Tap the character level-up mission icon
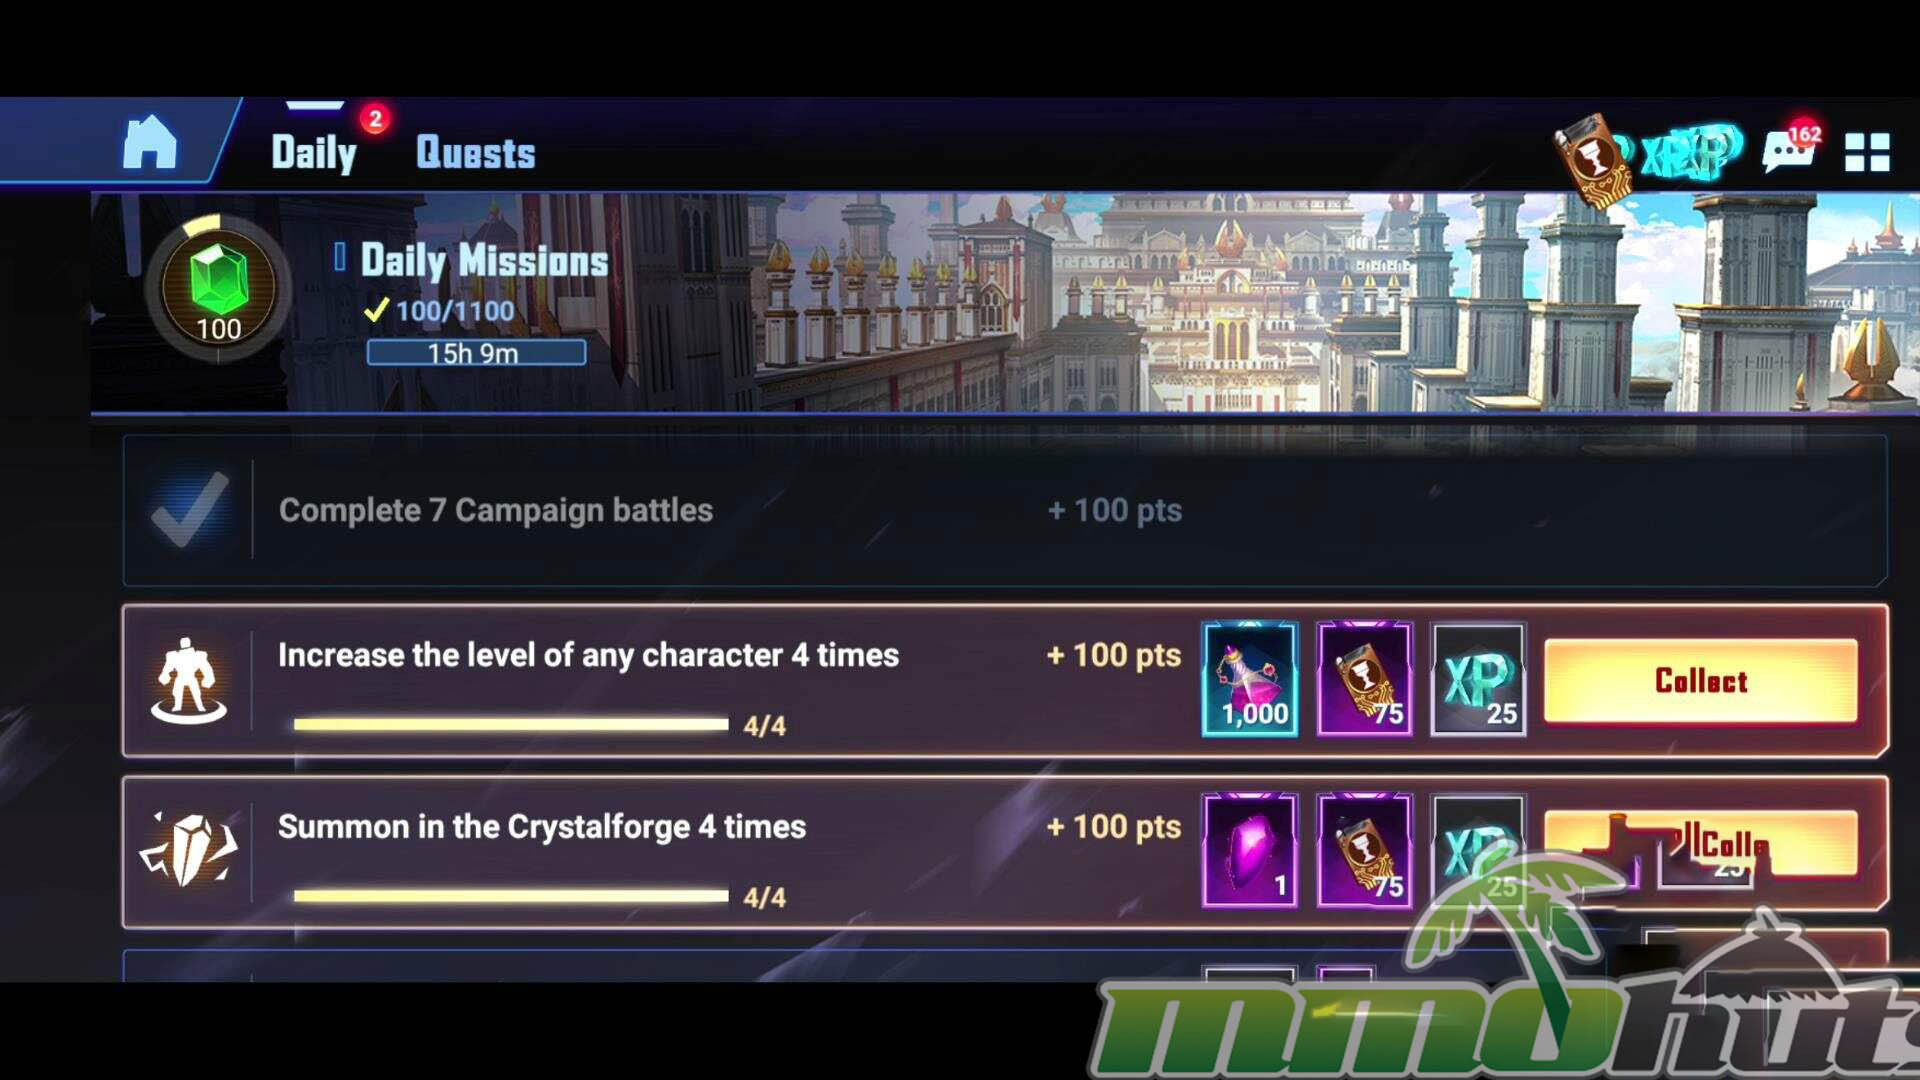Viewport: 1920px width, 1080px height. (188, 681)
